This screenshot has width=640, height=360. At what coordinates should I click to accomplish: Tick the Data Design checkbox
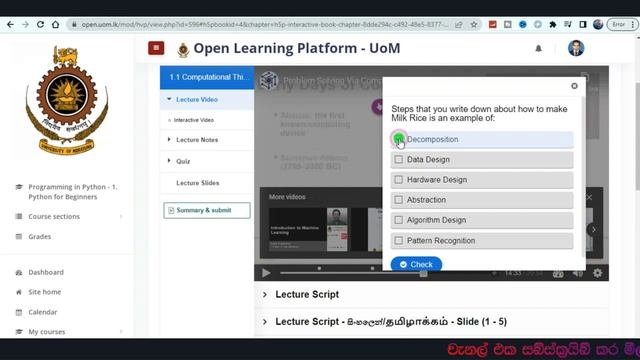tap(399, 160)
